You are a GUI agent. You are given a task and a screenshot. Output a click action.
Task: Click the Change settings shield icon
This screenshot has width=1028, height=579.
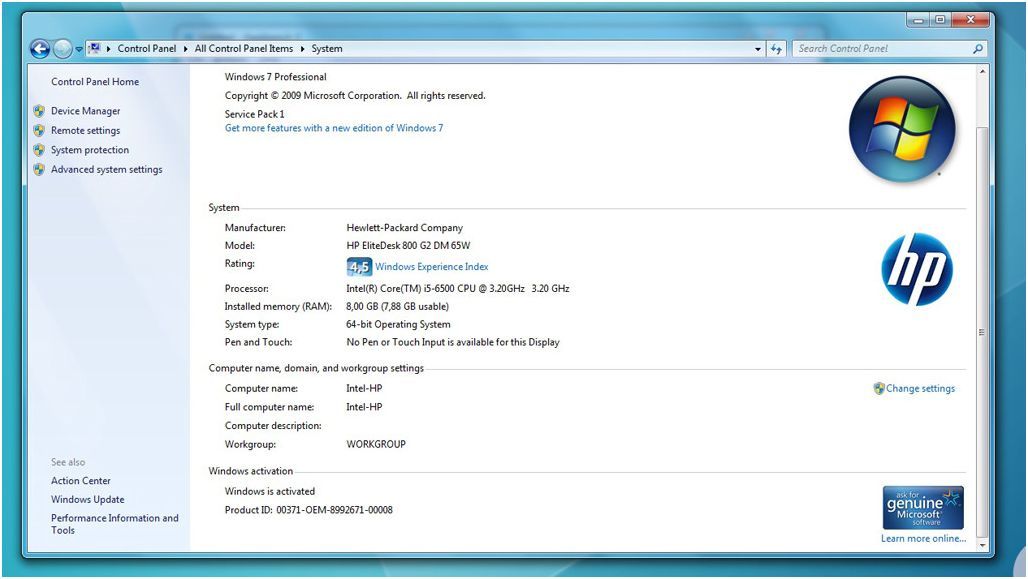(879, 389)
